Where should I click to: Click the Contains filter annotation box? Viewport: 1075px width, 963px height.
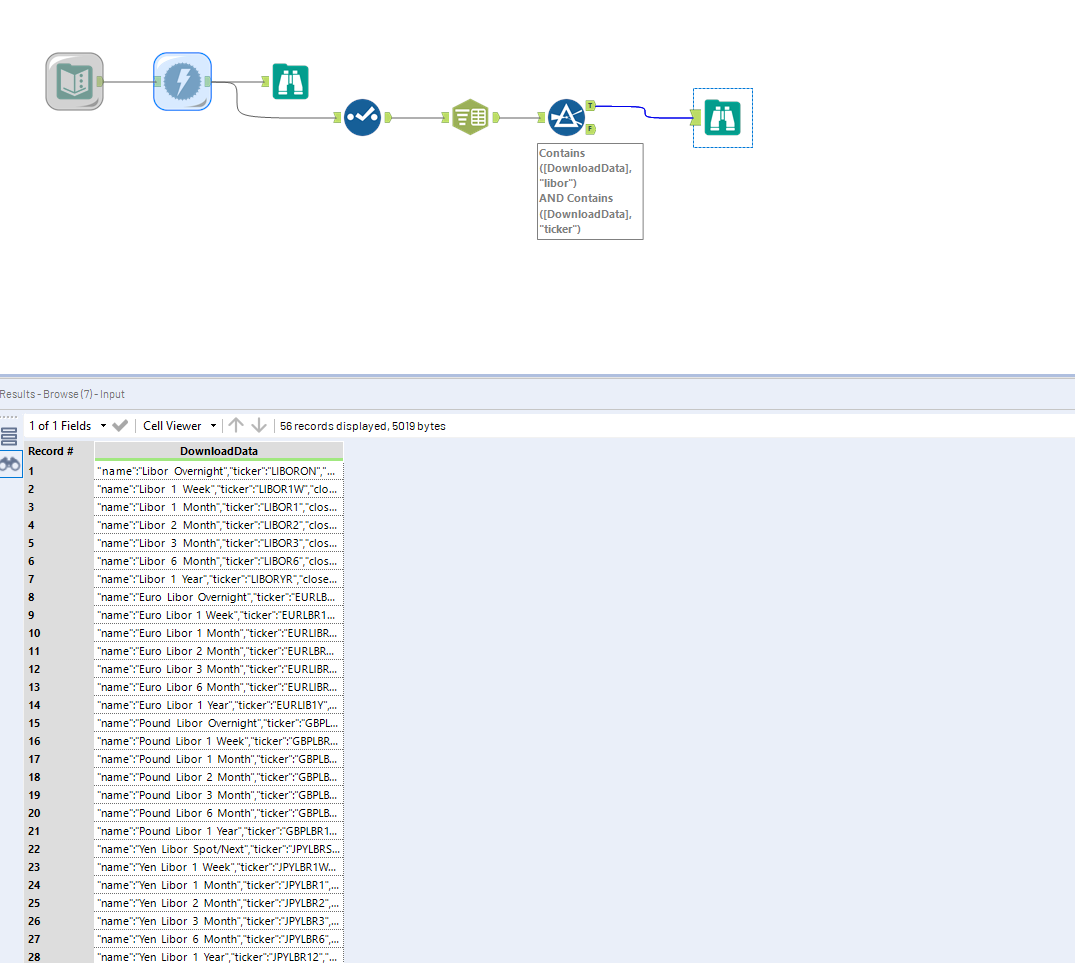[590, 191]
